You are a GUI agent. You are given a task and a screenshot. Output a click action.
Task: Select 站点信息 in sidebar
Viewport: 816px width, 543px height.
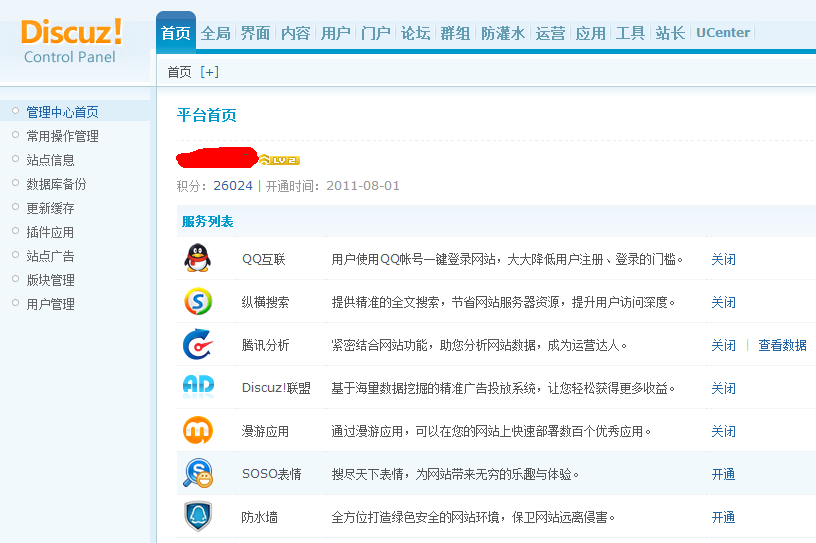tap(50, 160)
